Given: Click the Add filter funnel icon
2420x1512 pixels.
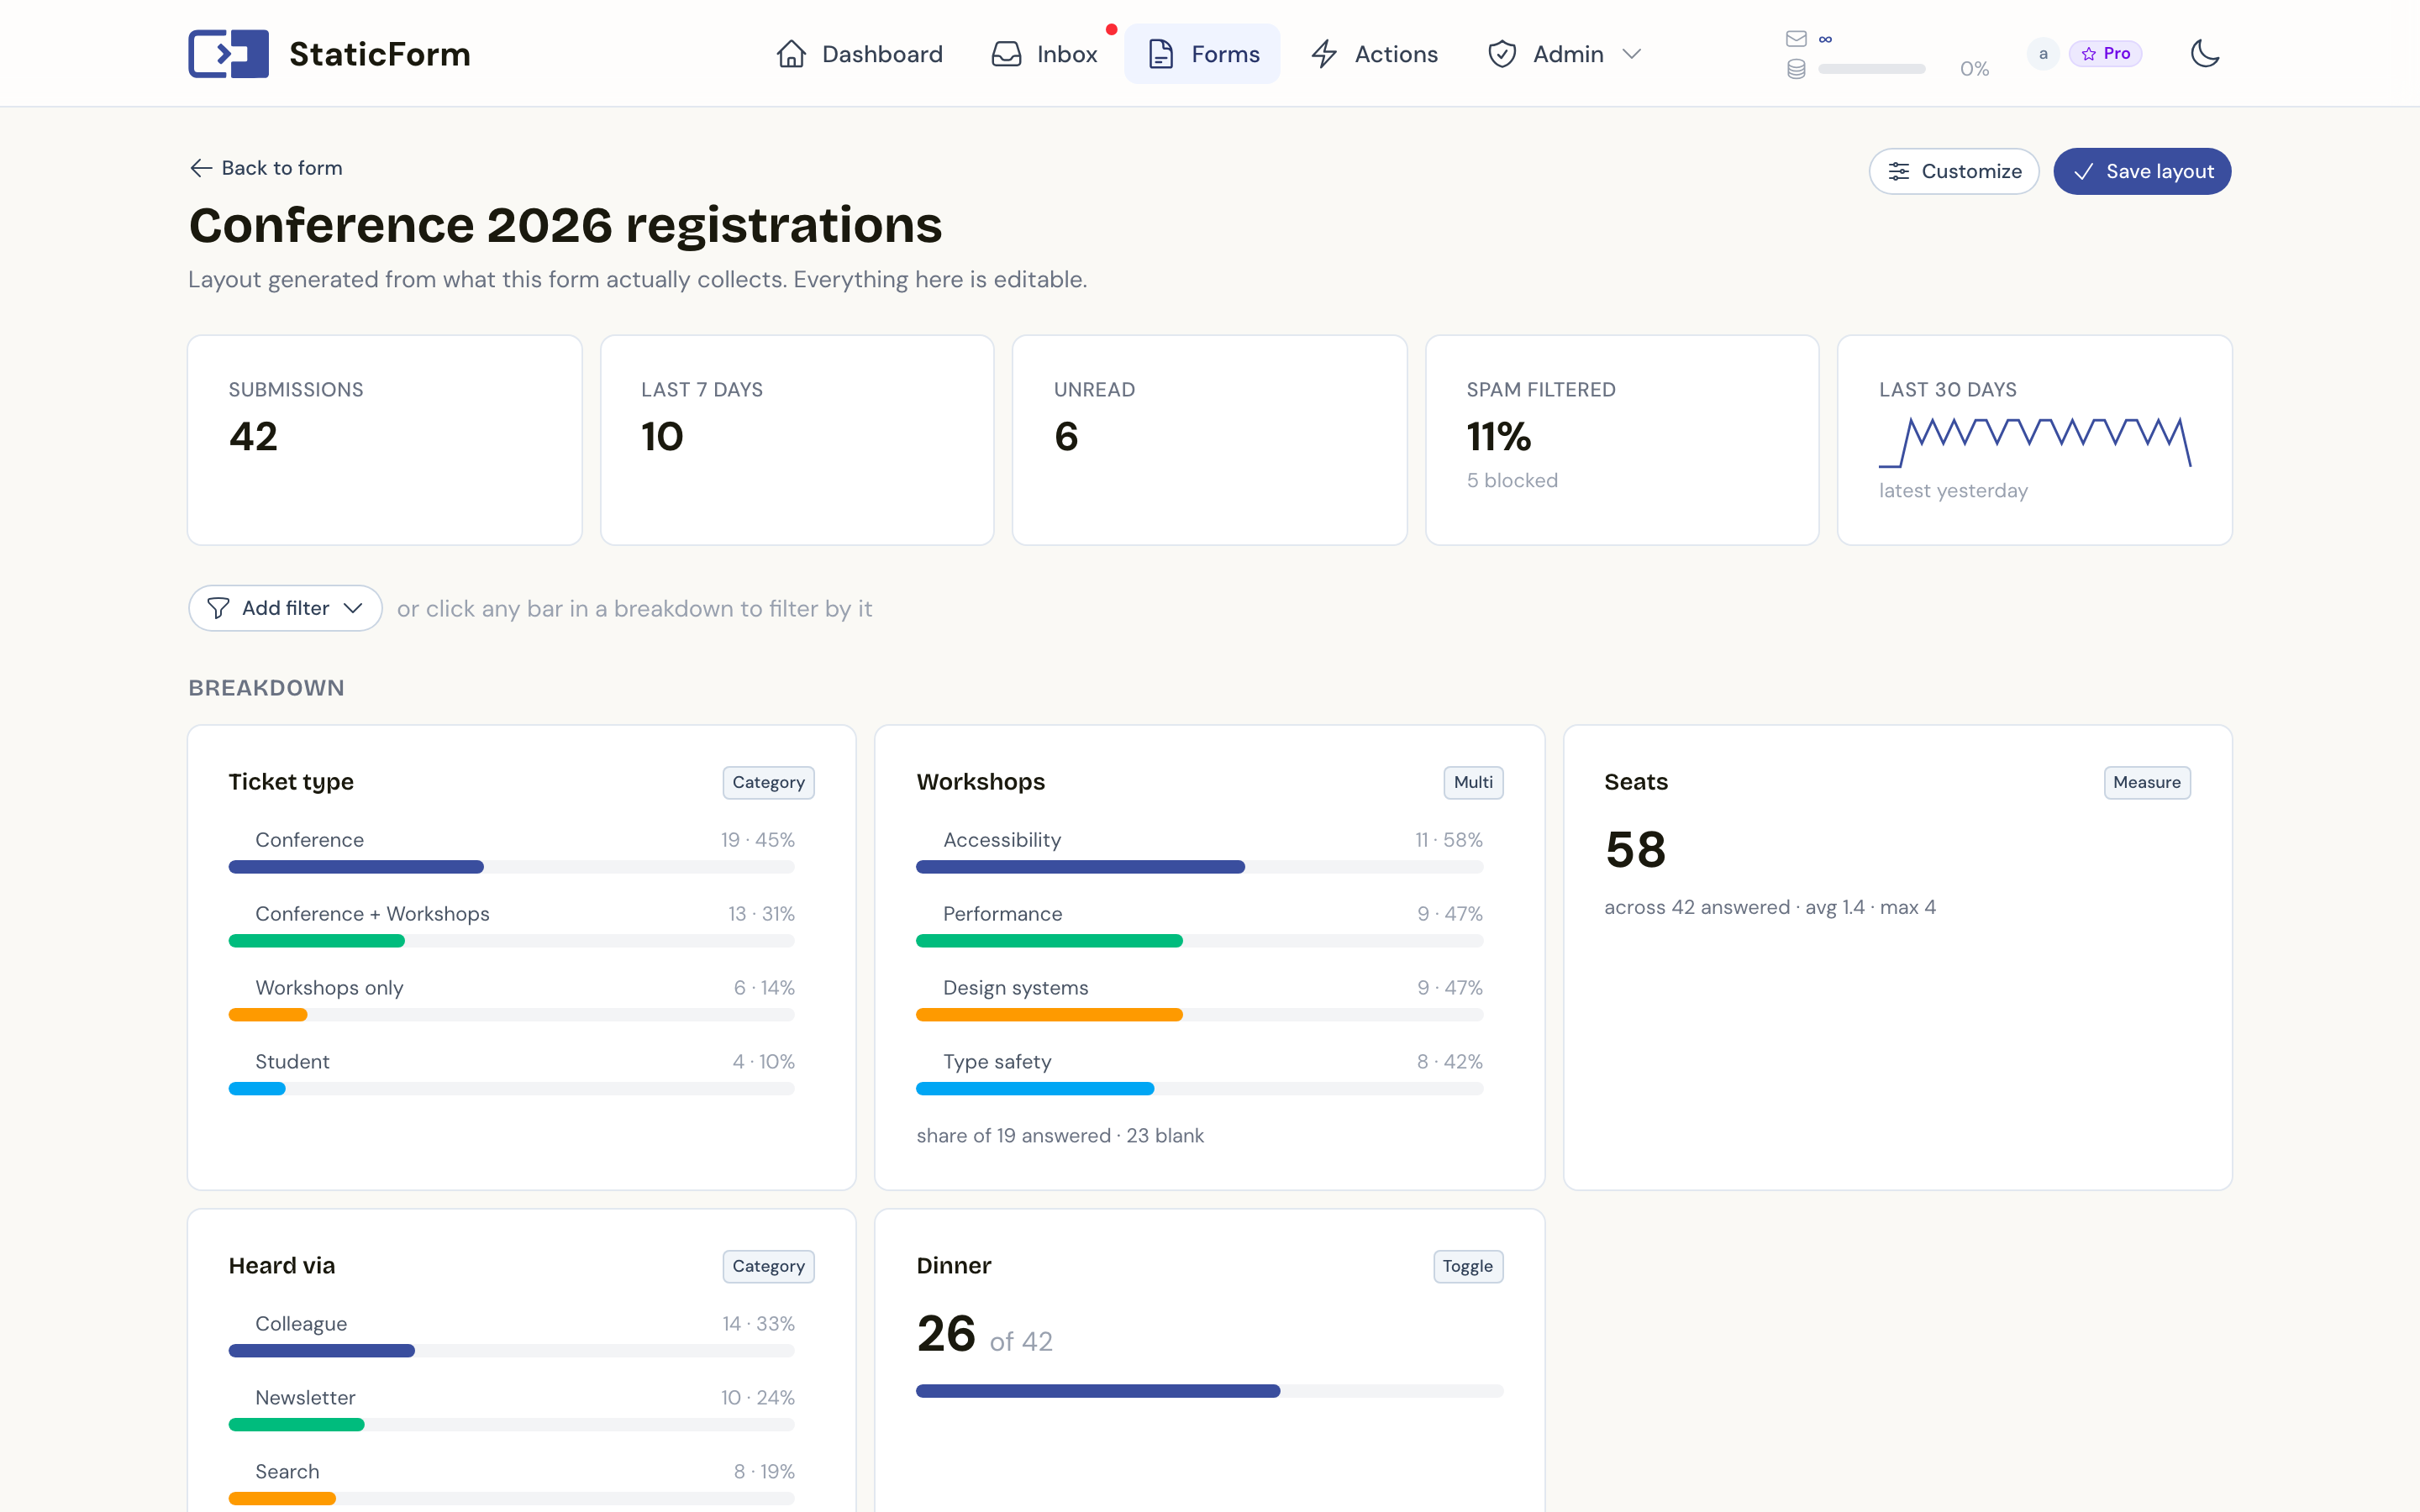Looking at the screenshot, I should (218, 608).
